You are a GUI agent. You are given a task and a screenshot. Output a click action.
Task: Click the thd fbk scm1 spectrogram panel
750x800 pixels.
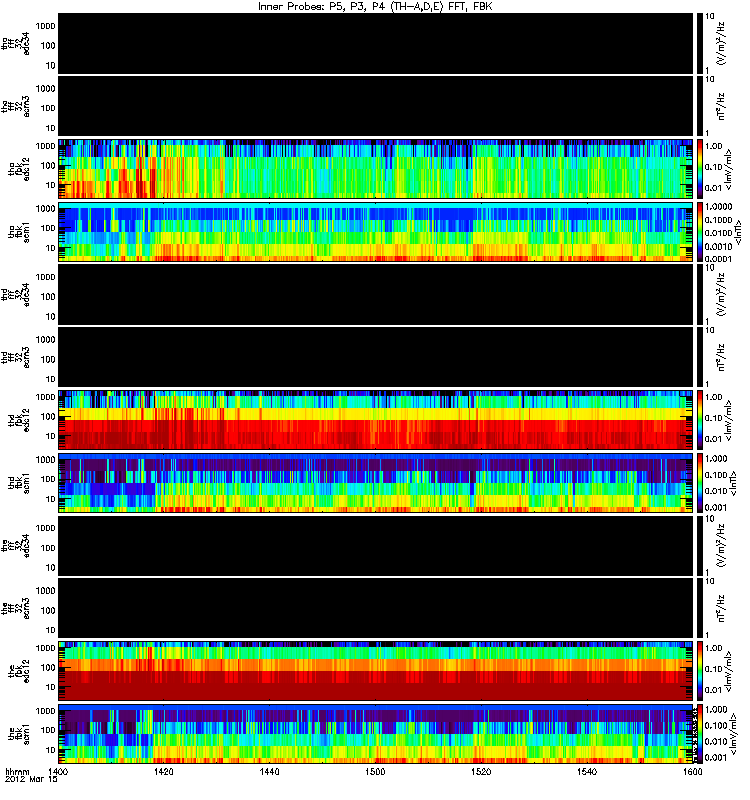(375, 483)
